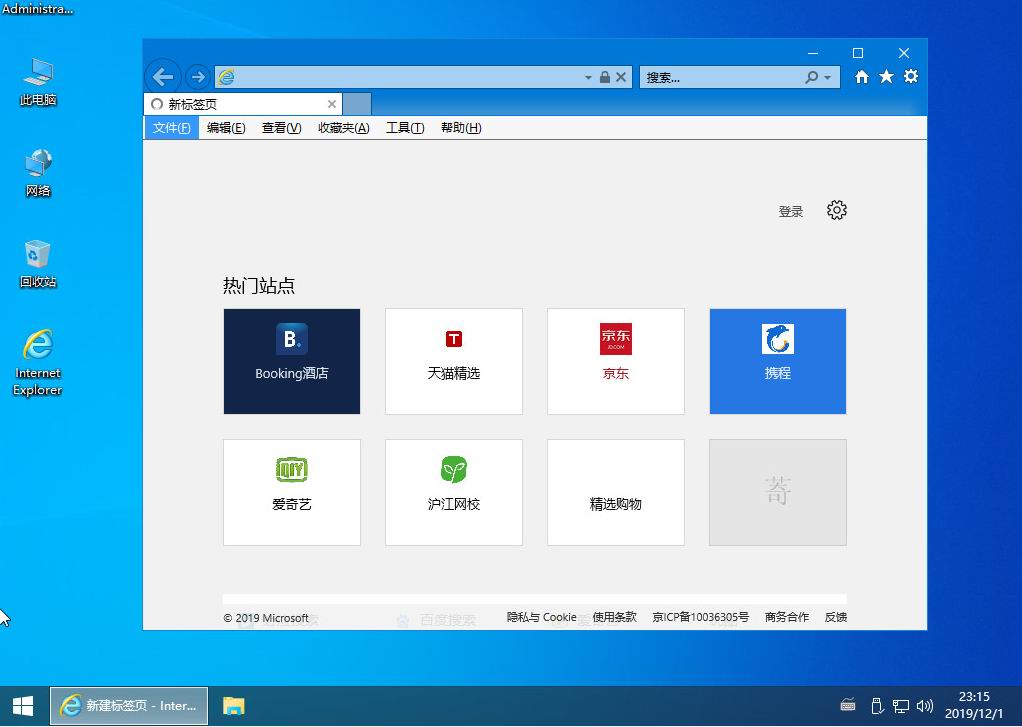The width and height of the screenshot is (1022, 727).
Task: Click the 使用条款 link
Action: (615, 617)
